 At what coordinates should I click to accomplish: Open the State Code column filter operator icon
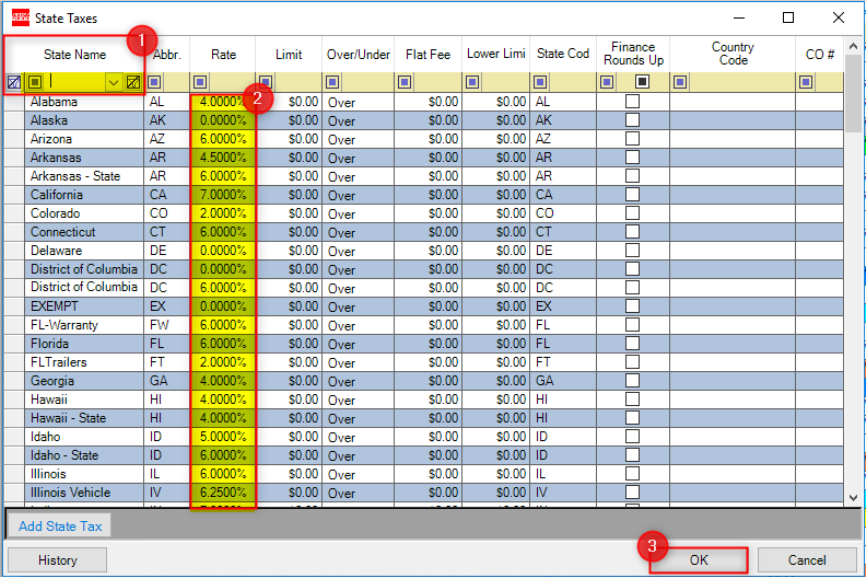pyautogui.click(x=540, y=82)
